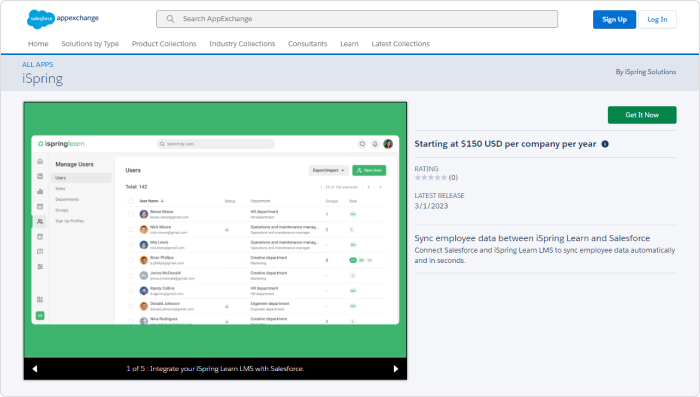Screen dimensions: 700x397
Task: Tick the select-all checkbox in the users table header
Action: (x=131, y=201)
